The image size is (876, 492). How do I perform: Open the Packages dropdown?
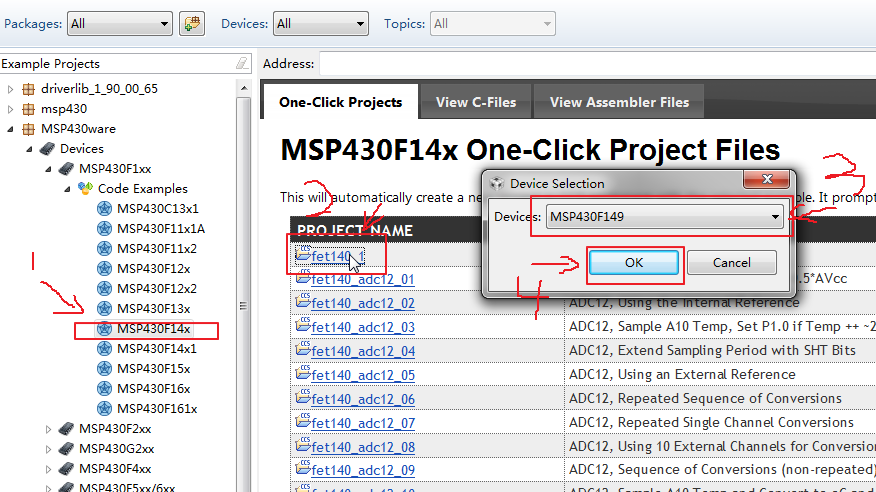tap(120, 24)
